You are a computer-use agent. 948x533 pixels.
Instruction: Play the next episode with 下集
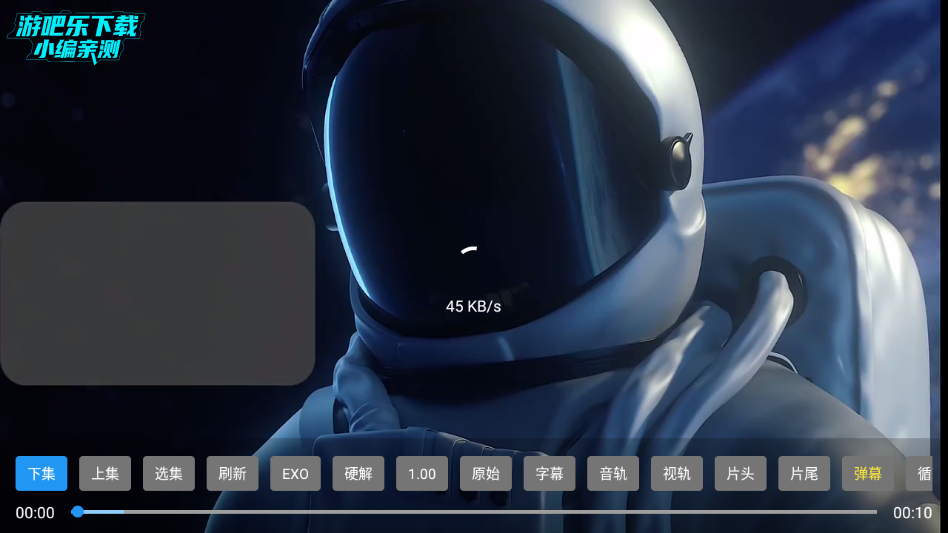click(x=41, y=473)
